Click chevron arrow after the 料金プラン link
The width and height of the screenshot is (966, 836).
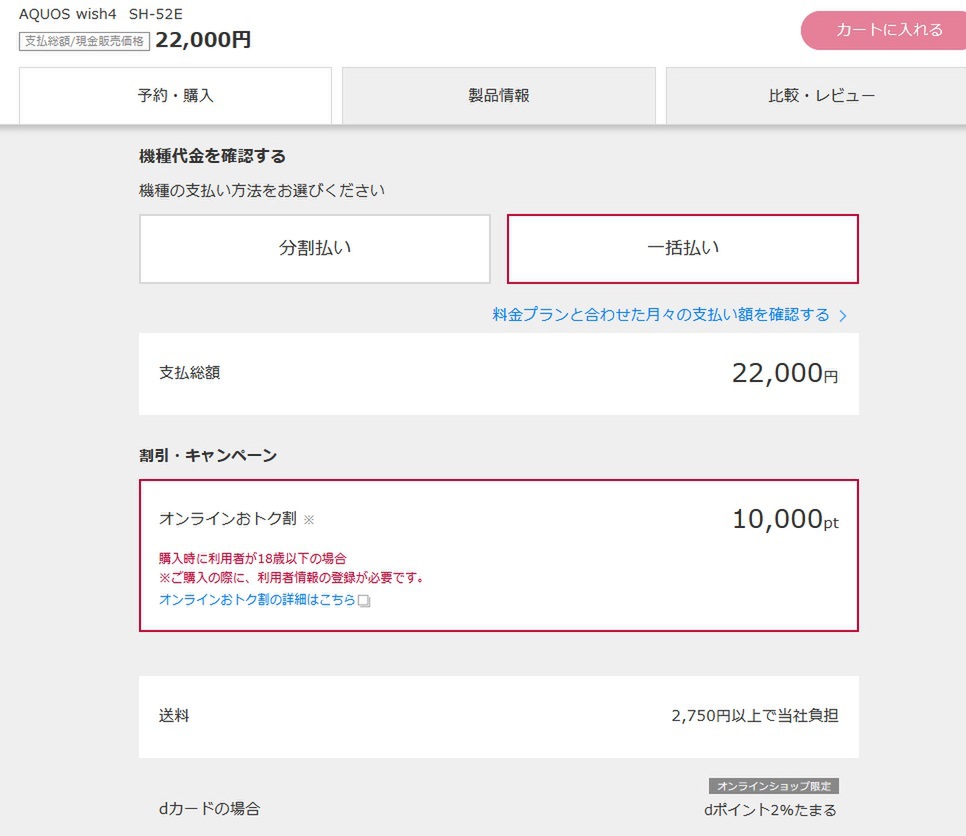pos(843,316)
